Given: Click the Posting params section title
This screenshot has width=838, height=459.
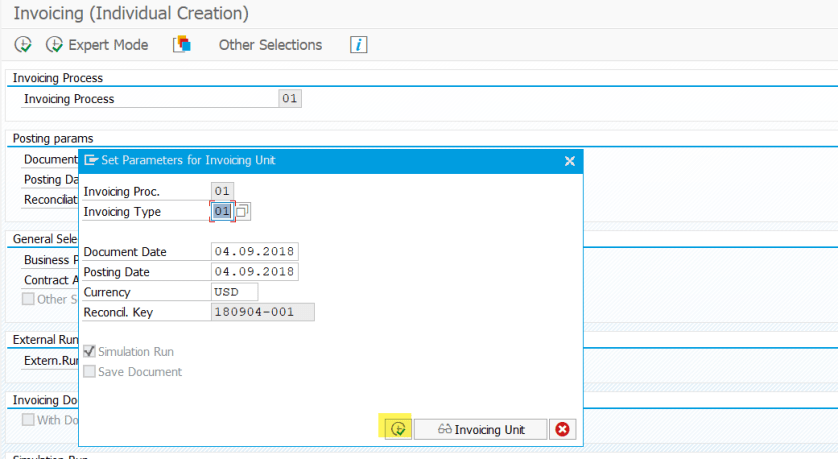Looking at the screenshot, I should [x=53, y=138].
